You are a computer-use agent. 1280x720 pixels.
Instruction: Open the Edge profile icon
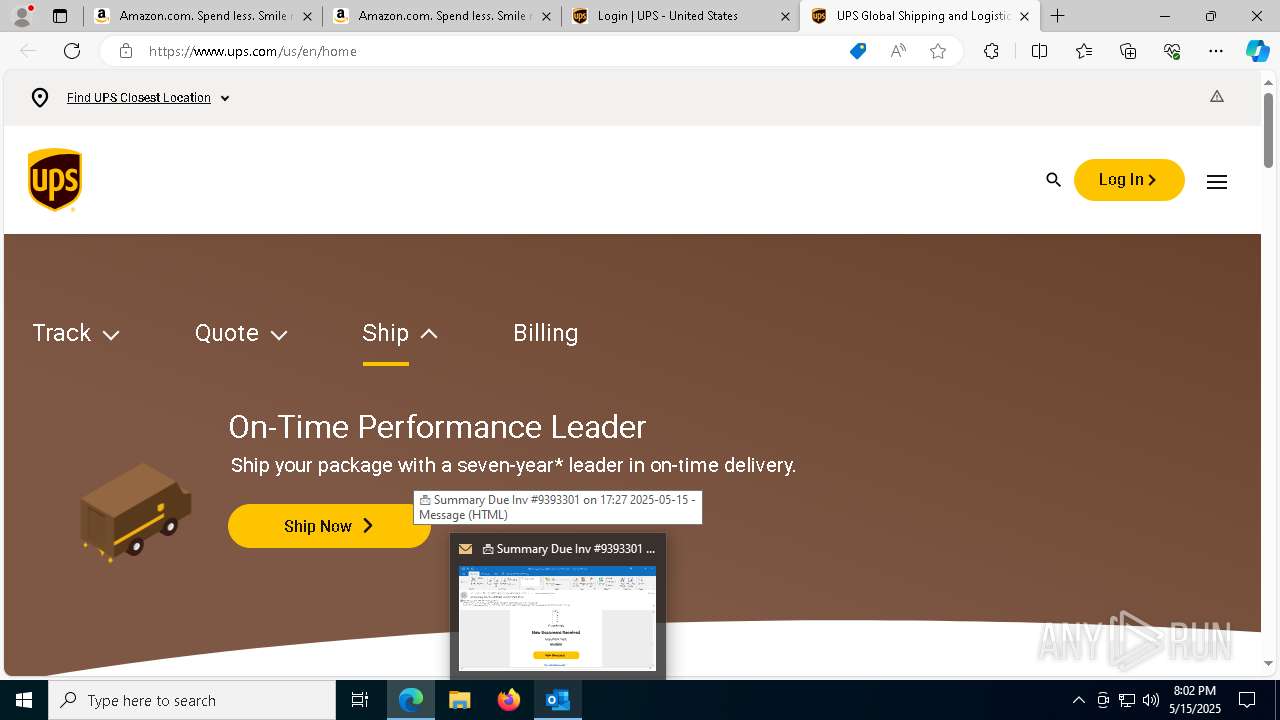21,16
